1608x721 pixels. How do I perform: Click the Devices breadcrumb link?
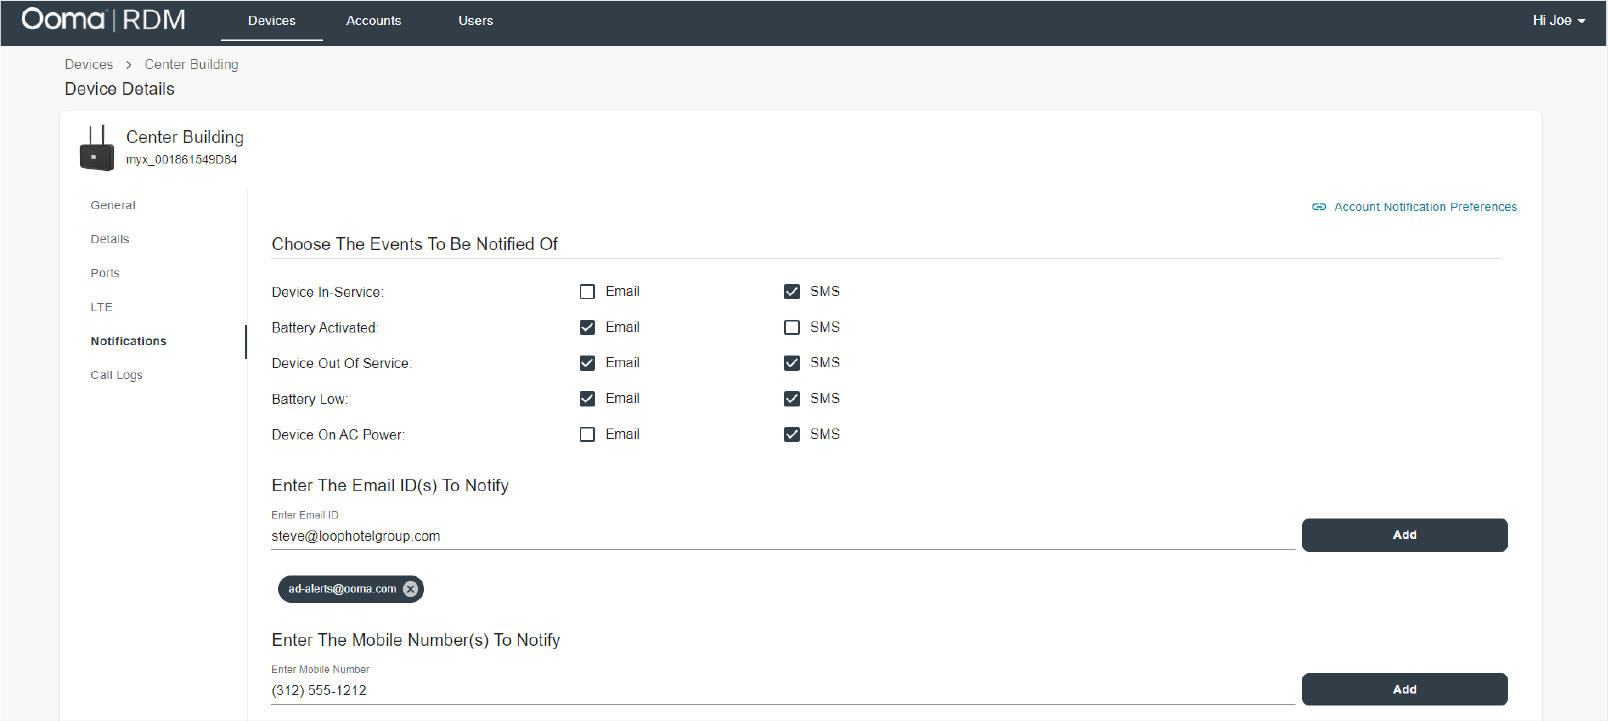(89, 64)
